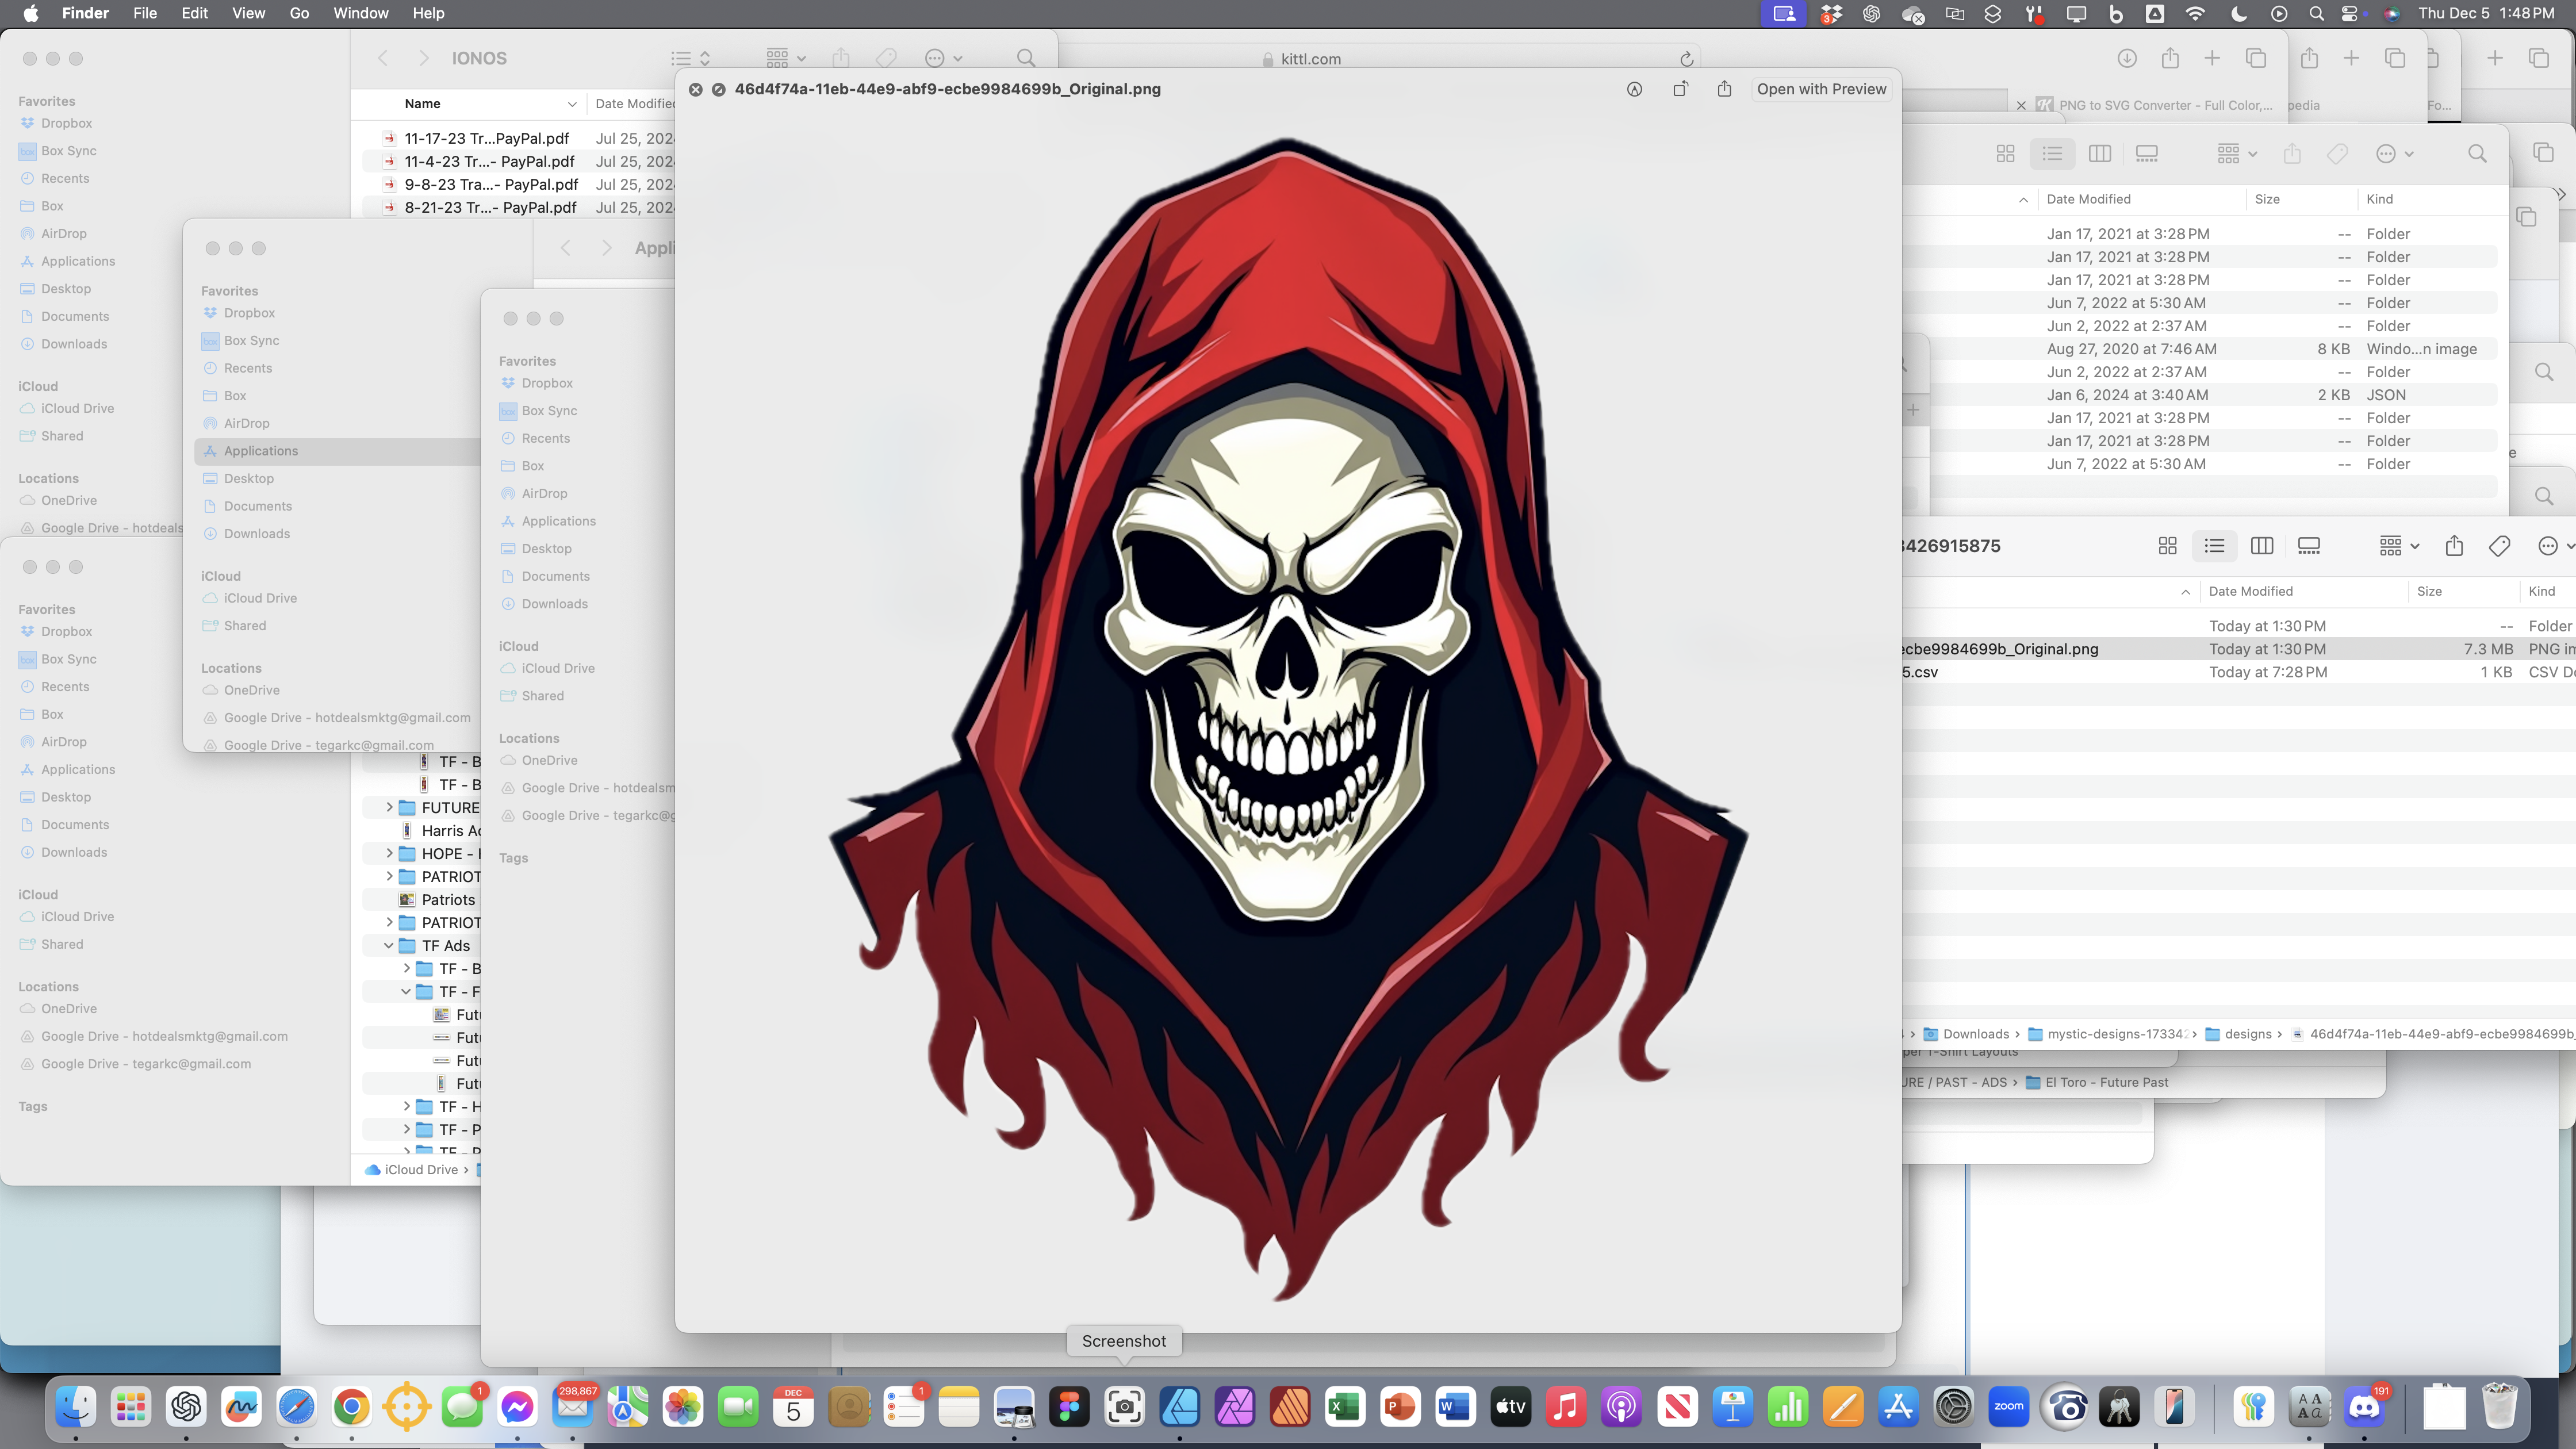Select list view in upper right Finder window
This screenshot has width=2576, height=1449.
pos(2052,154)
